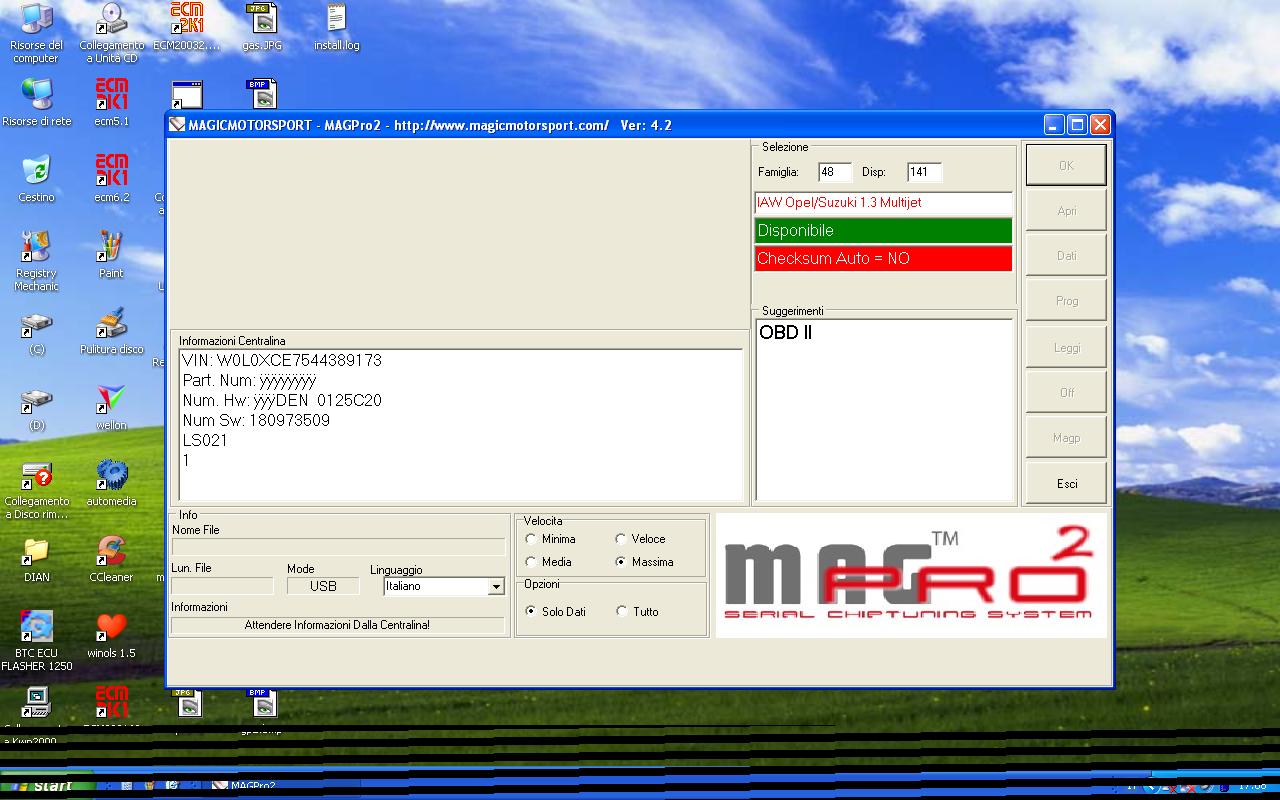The height and width of the screenshot is (800, 1280).
Task: Open the Linguaggio Italiano dropdown
Action: click(496, 587)
